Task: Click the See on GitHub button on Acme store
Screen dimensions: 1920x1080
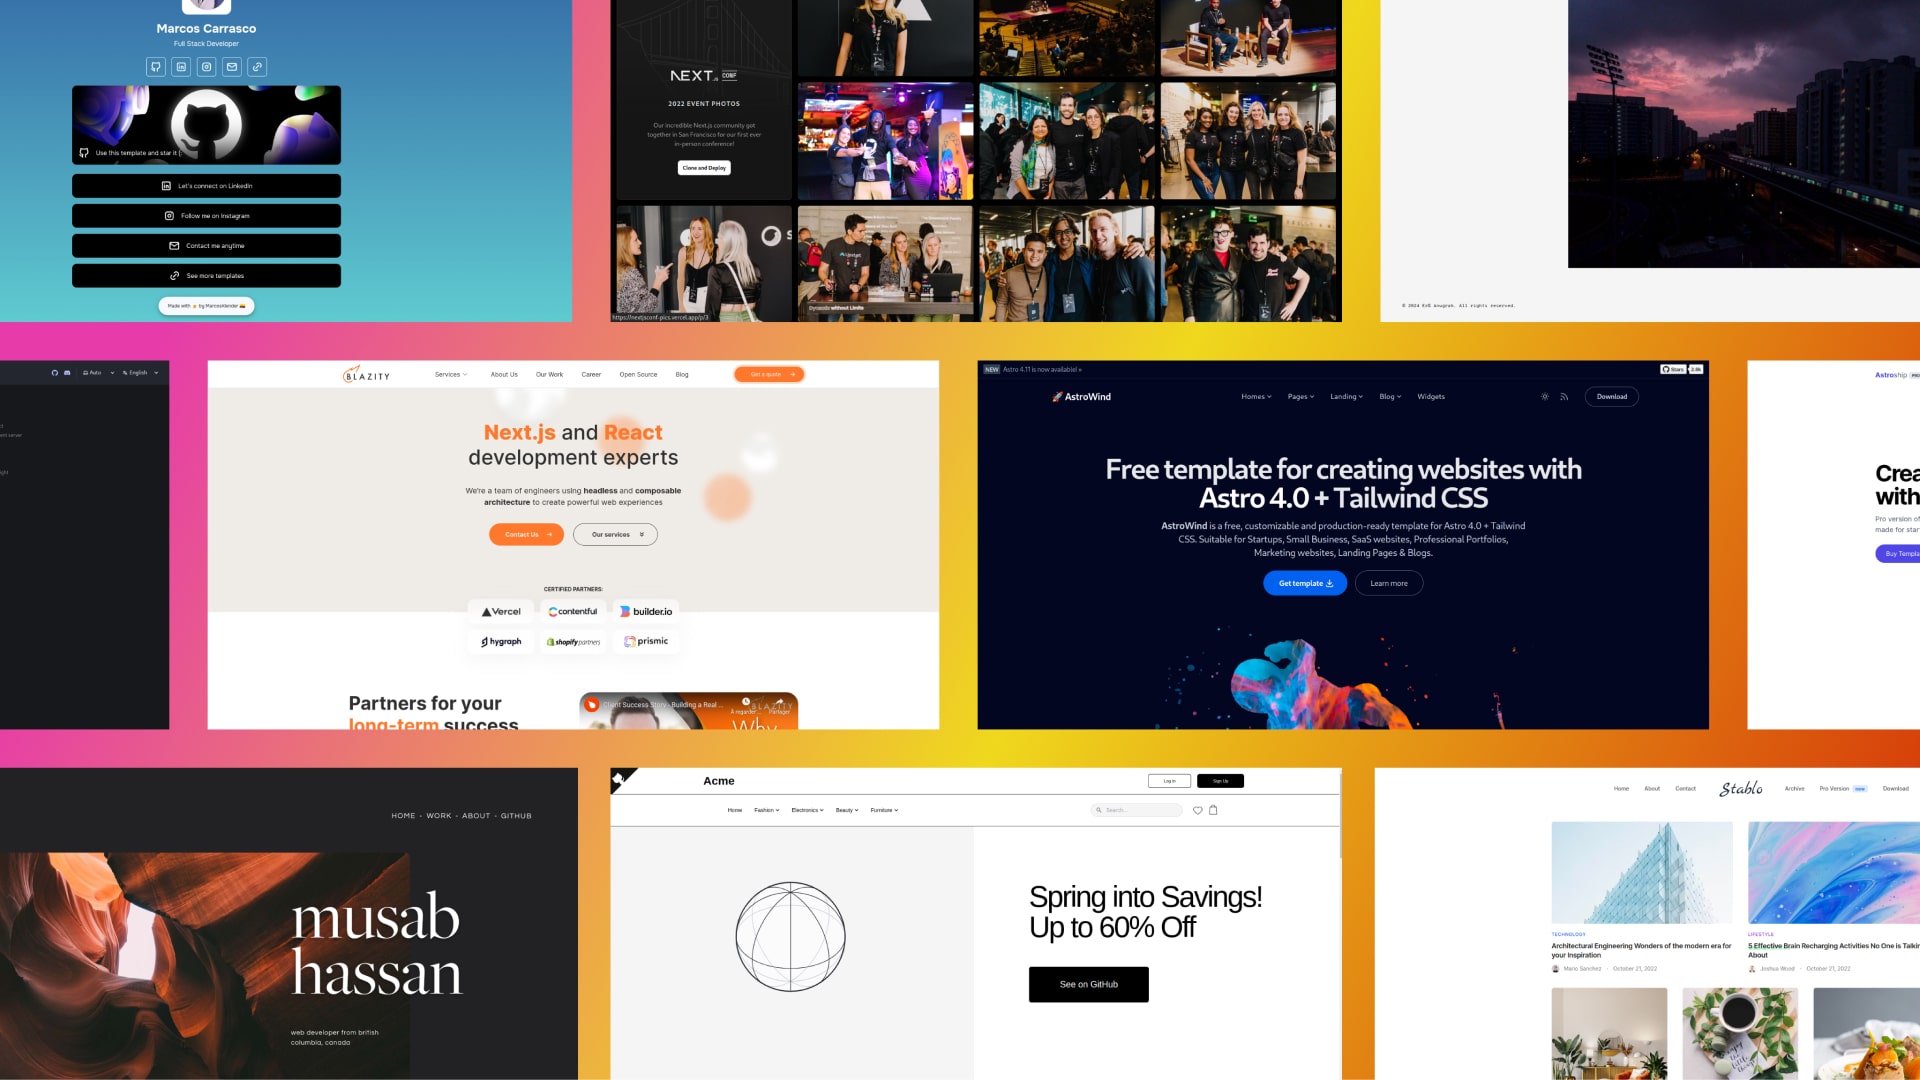Action: (1087, 984)
